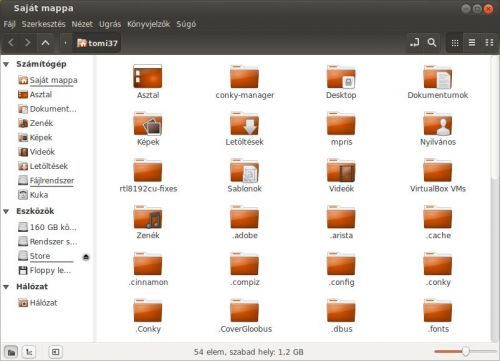Select Letöltések in the sidebar
The width and height of the screenshot is (500, 361).
[x=43, y=166]
